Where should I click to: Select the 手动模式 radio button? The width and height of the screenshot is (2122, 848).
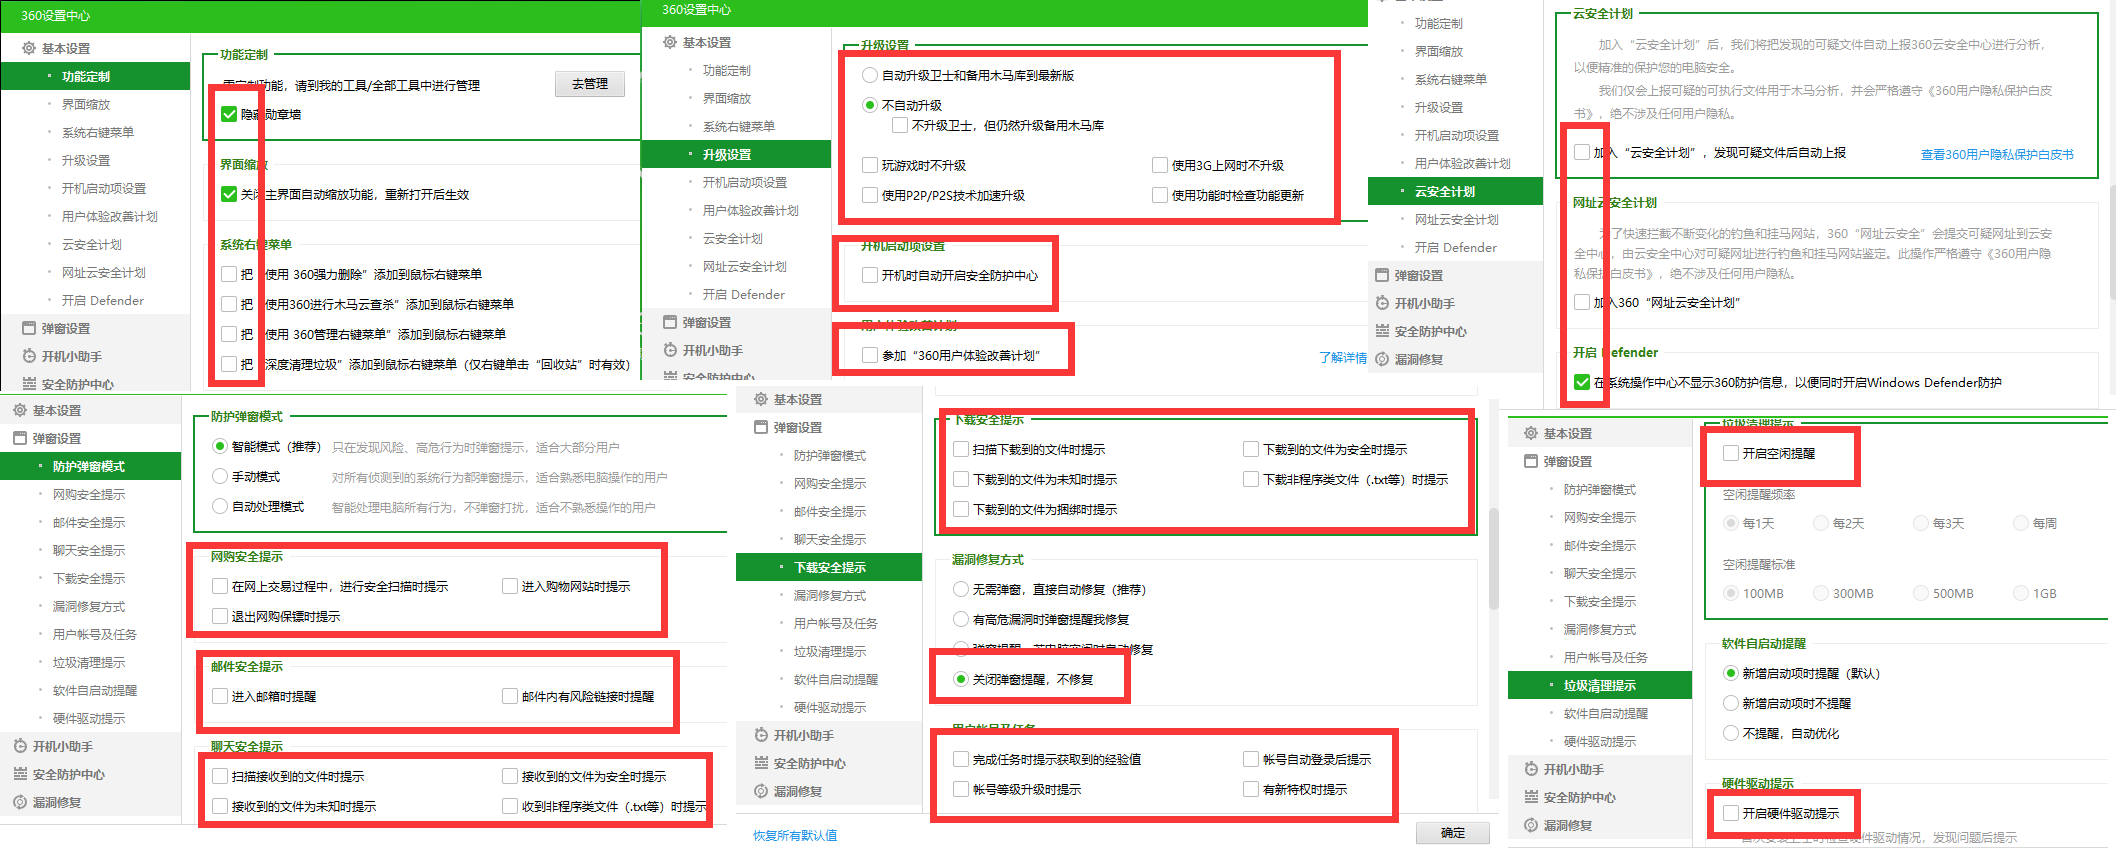[x=220, y=477]
